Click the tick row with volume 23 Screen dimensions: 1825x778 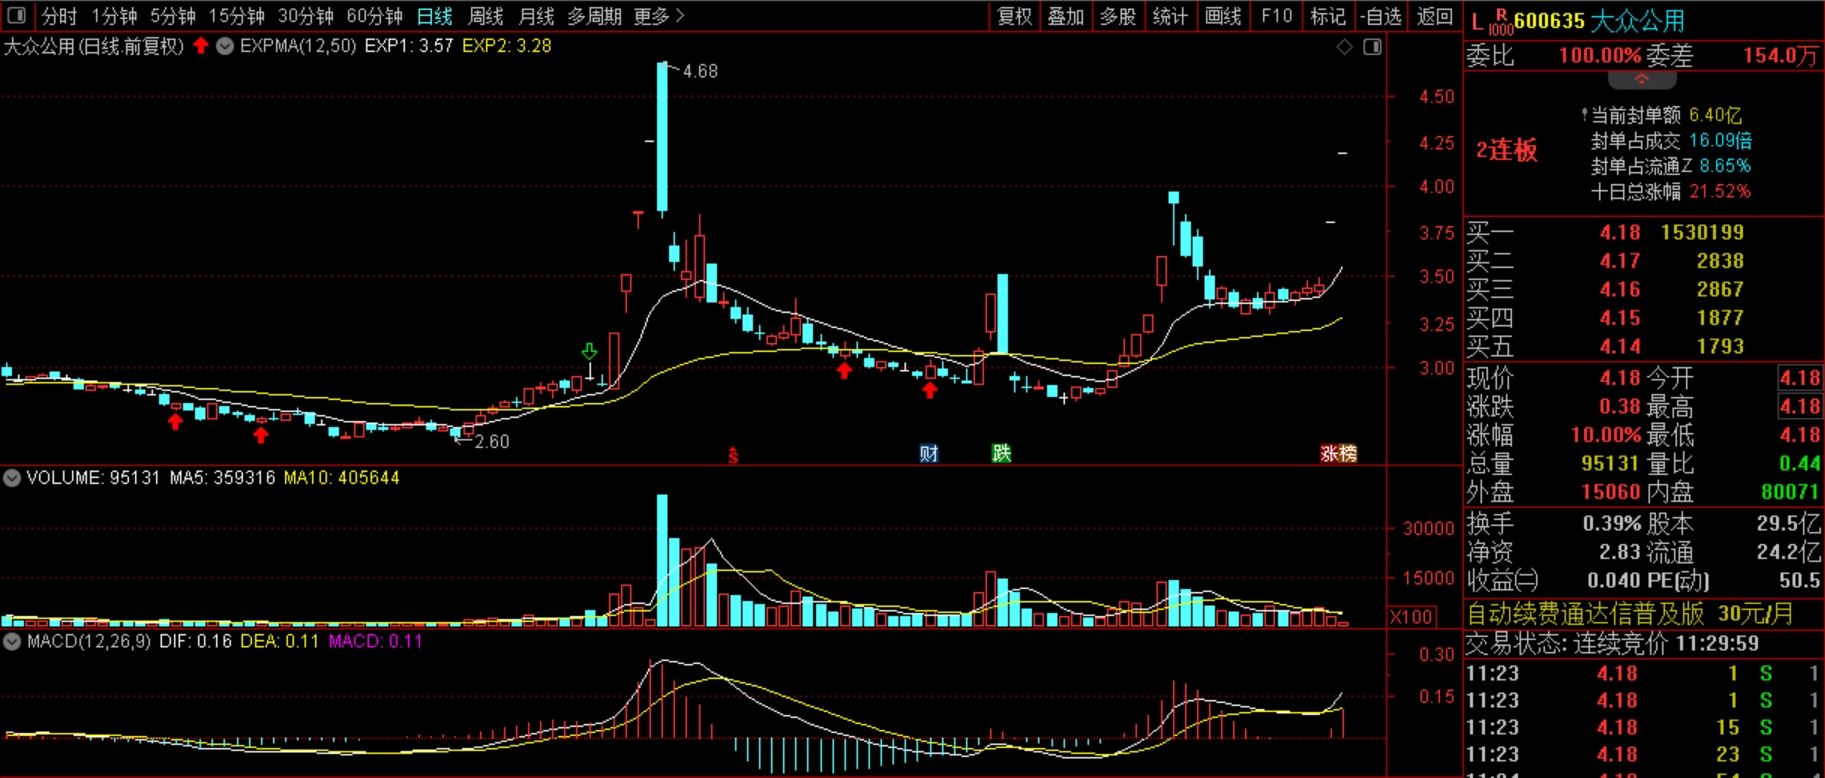coord(1643,755)
